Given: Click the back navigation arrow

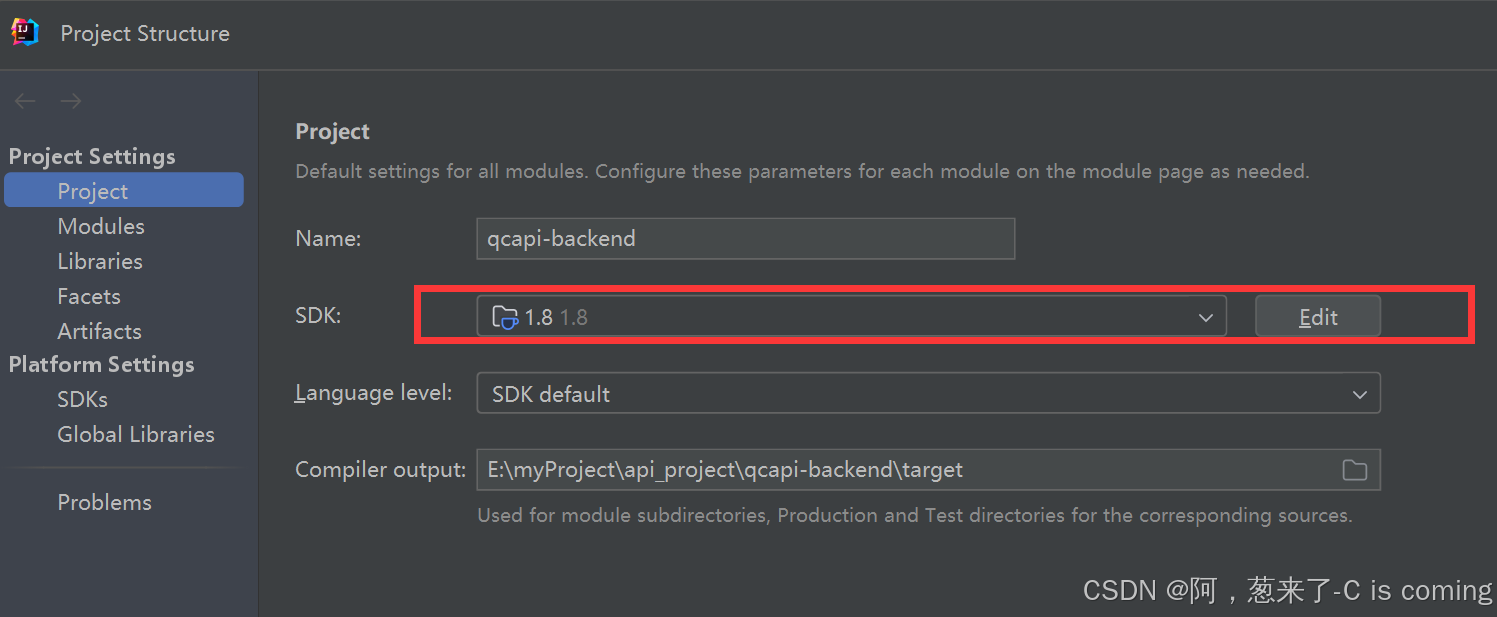Looking at the screenshot, I should click(25, 101).
